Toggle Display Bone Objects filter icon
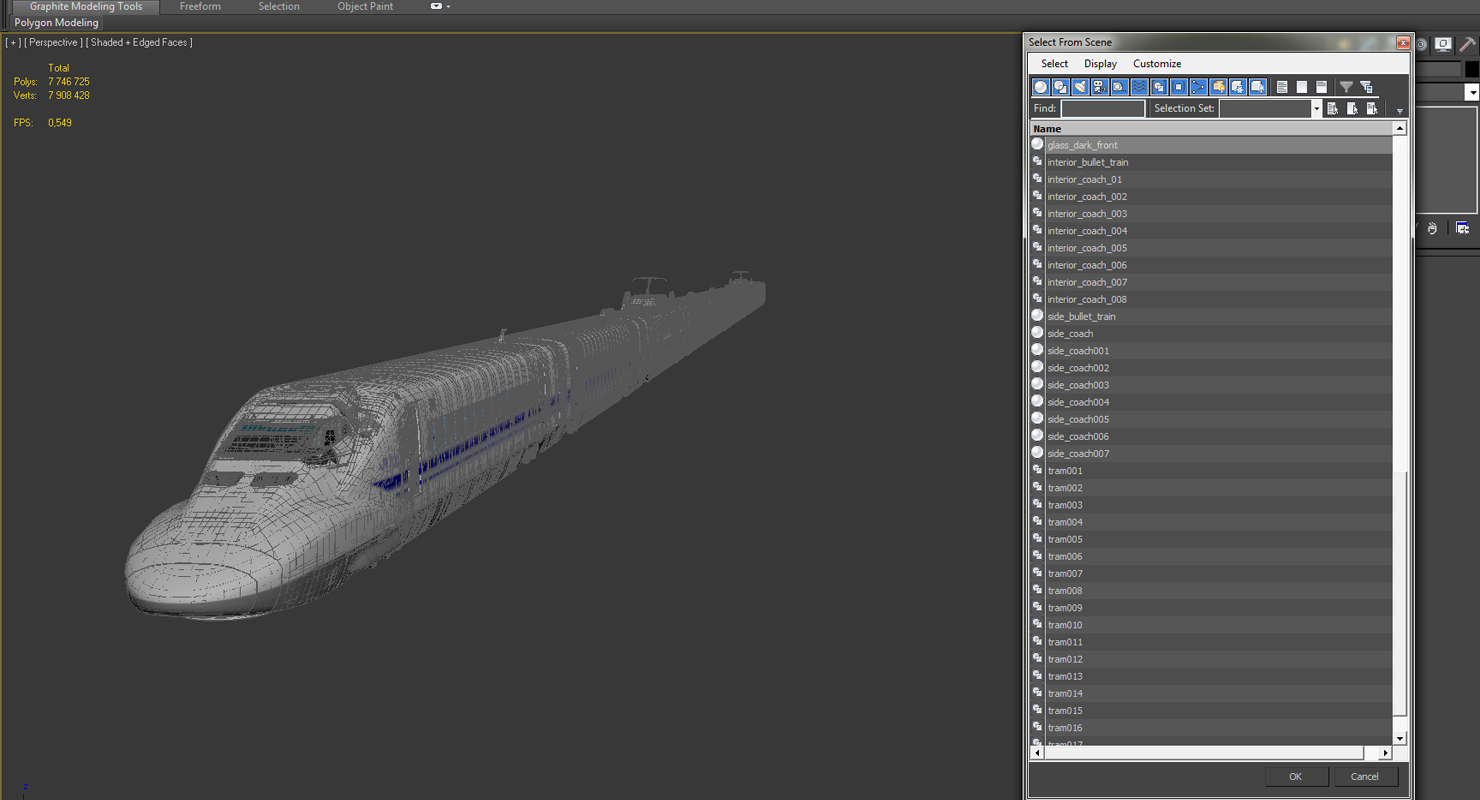This screenshot has width=1480, height=800. click(x=1198, y=87)
